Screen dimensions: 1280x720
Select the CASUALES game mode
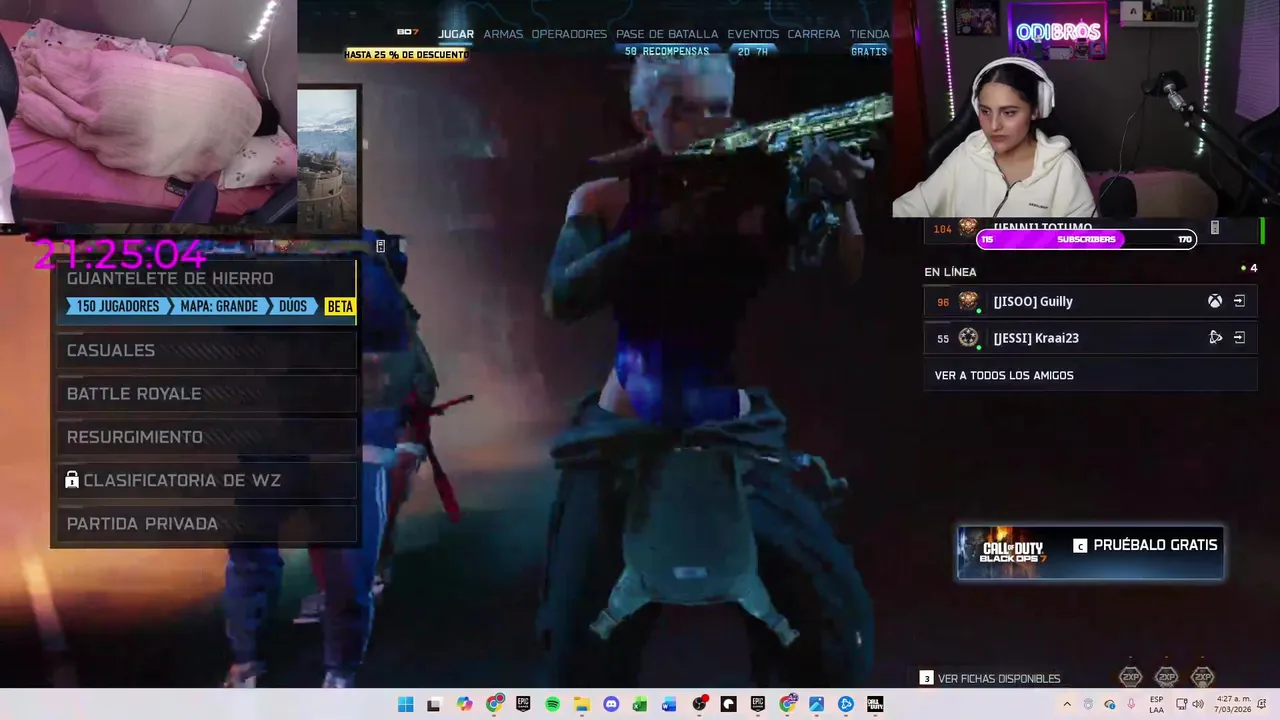pyautogui.click(x=205, y=350)
